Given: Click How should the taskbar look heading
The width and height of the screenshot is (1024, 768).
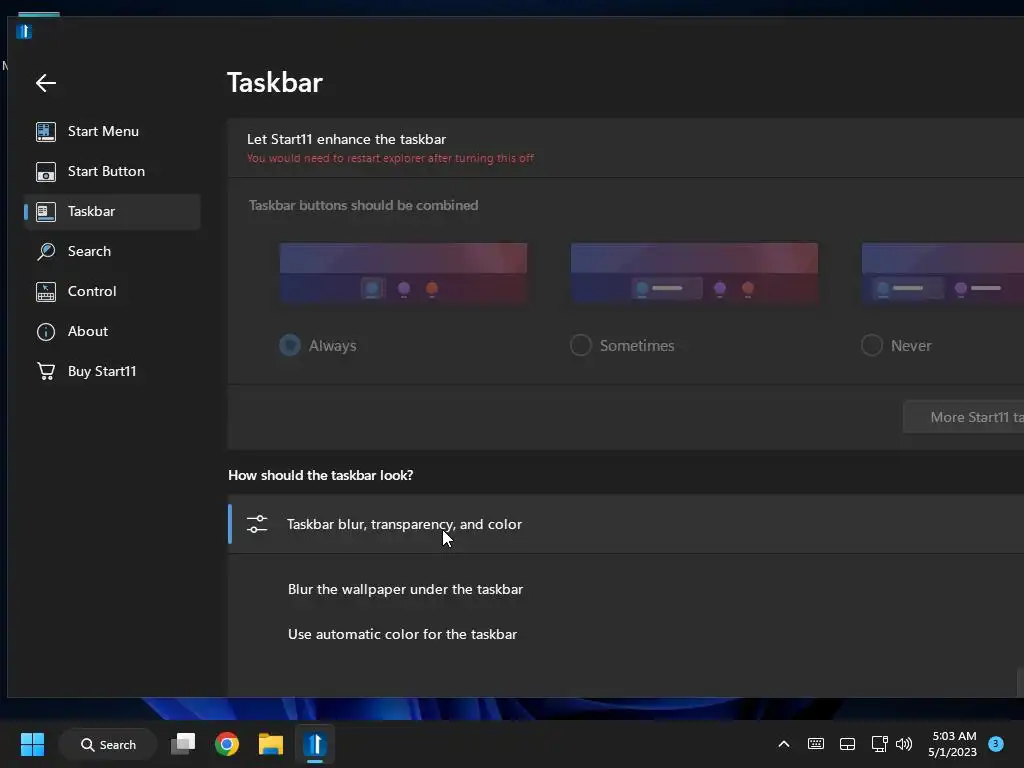Looking at the screenshot, I should pos(320,475).
